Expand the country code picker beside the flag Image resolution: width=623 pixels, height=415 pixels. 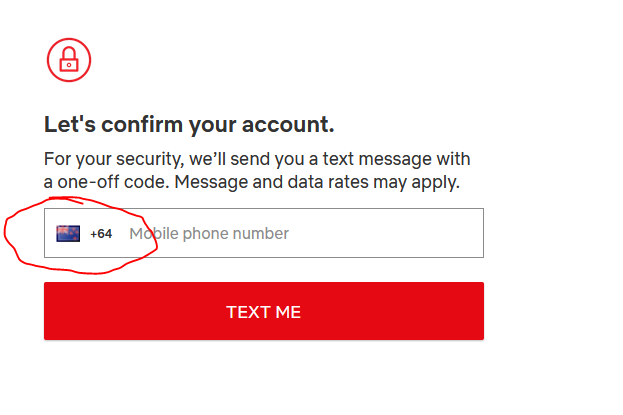pos(101,234)
